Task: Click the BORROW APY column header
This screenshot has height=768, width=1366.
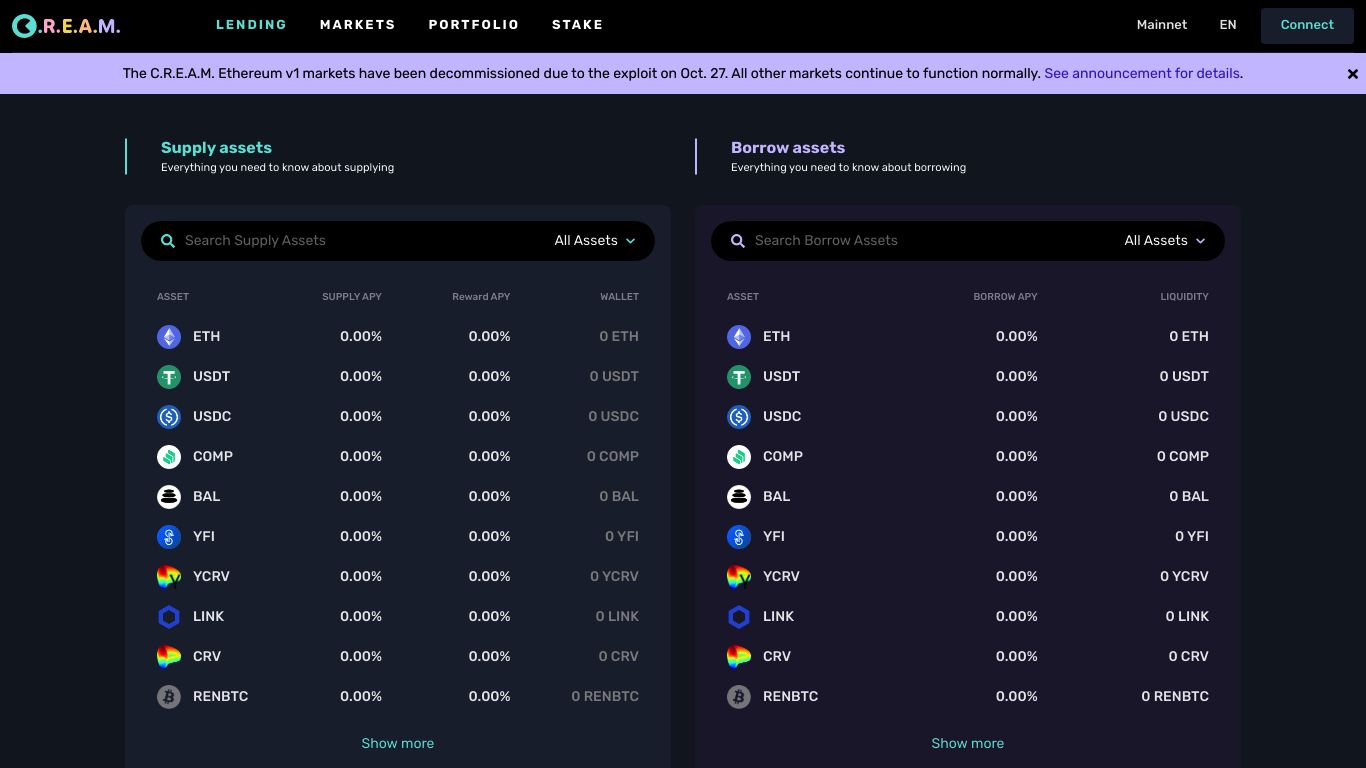Action: (1005, 297)
